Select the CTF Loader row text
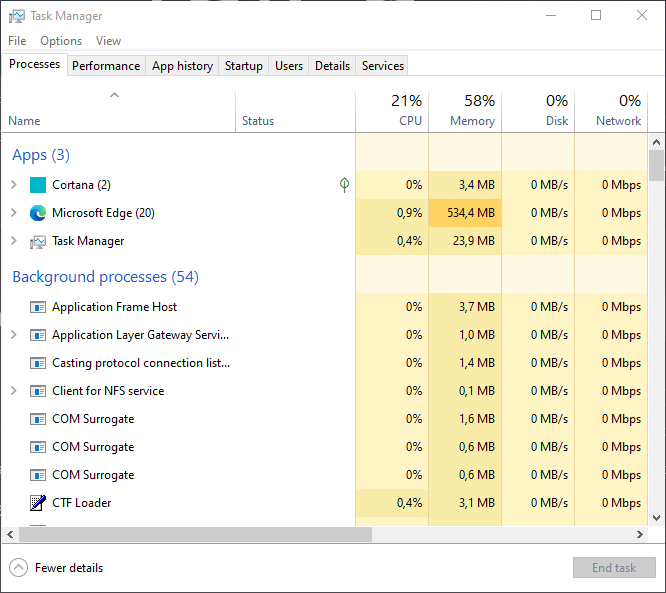 pos(82,503)
